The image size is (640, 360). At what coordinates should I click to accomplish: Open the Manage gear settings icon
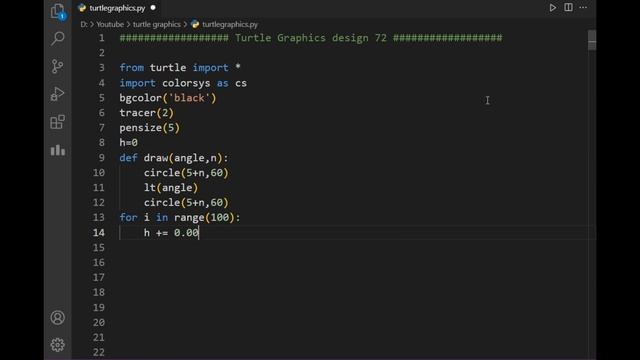[x=58, y=345]
